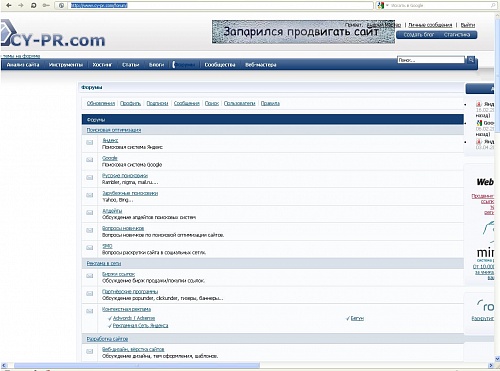Open Блоги menu item
The width and height of the screenshot is (500, 371).
coord(156,65)
